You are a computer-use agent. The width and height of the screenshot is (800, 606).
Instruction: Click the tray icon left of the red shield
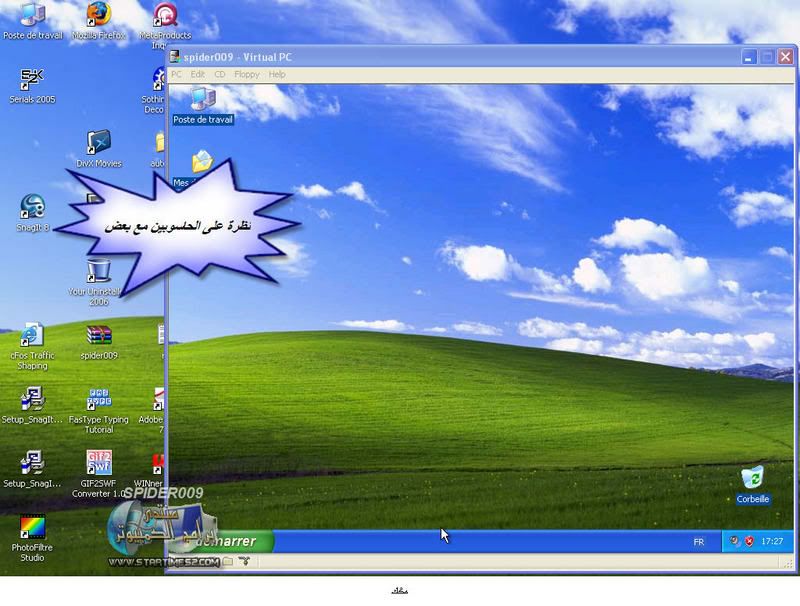(x=734, y=541)
